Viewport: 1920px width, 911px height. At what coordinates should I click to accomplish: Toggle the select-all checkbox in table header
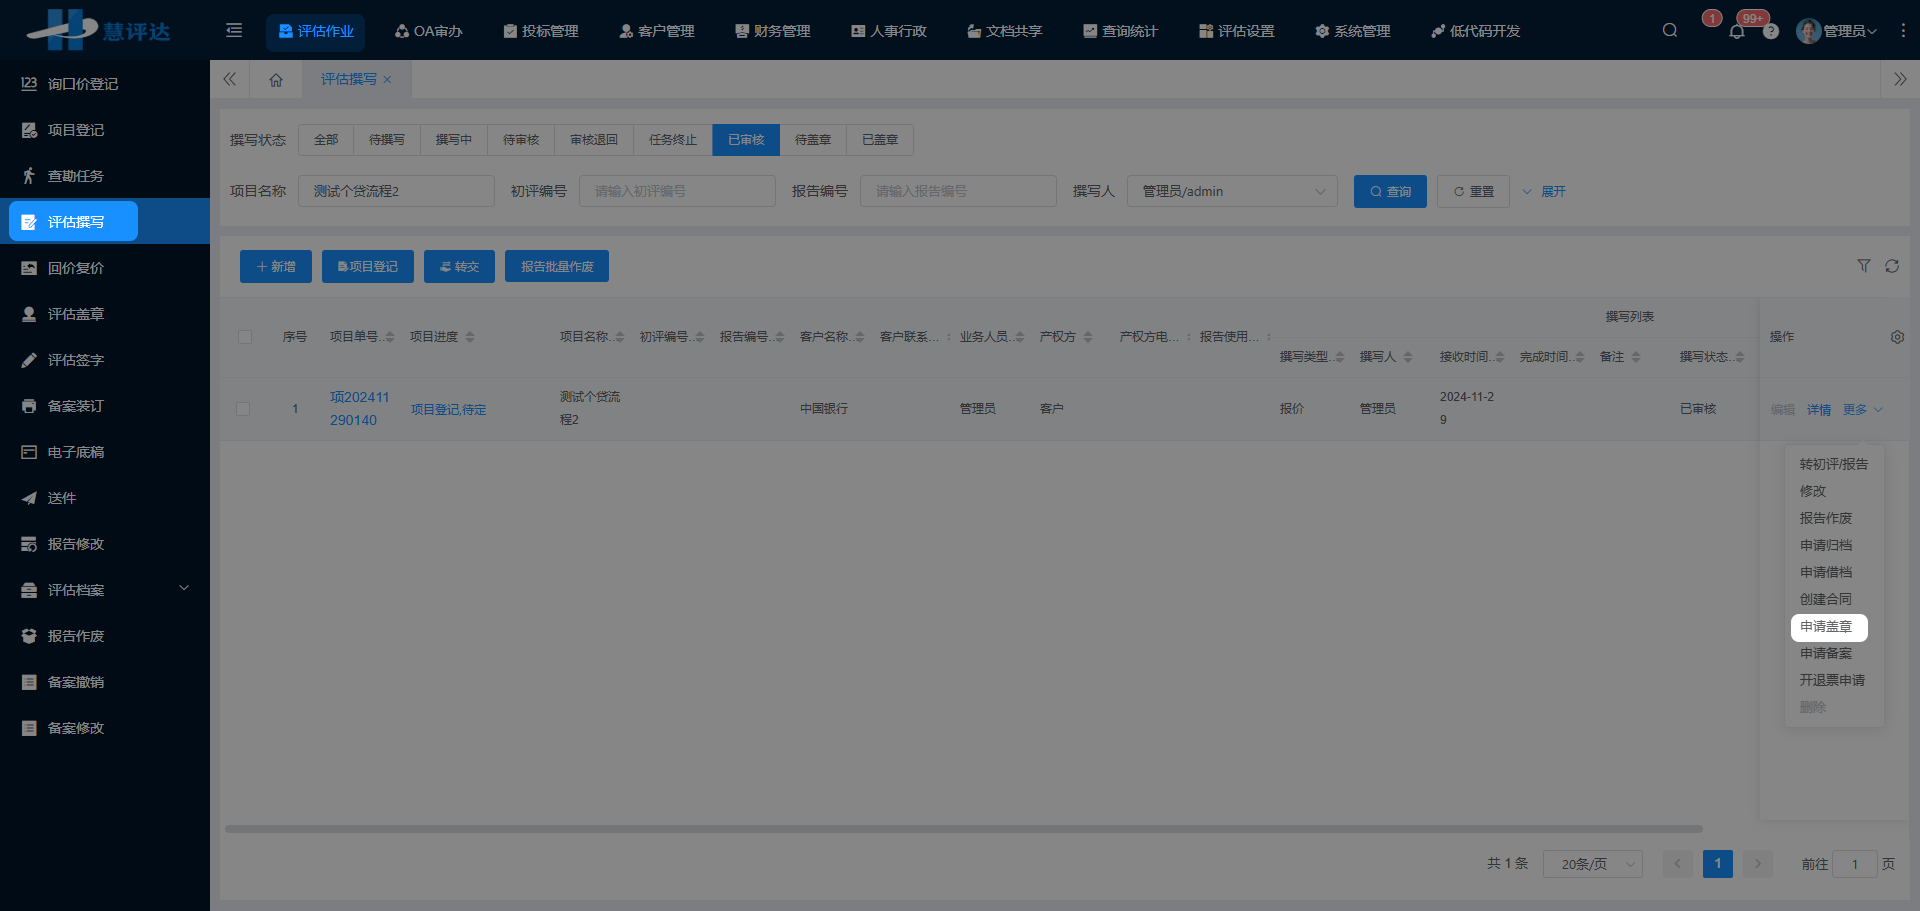[x=245, y=337]
